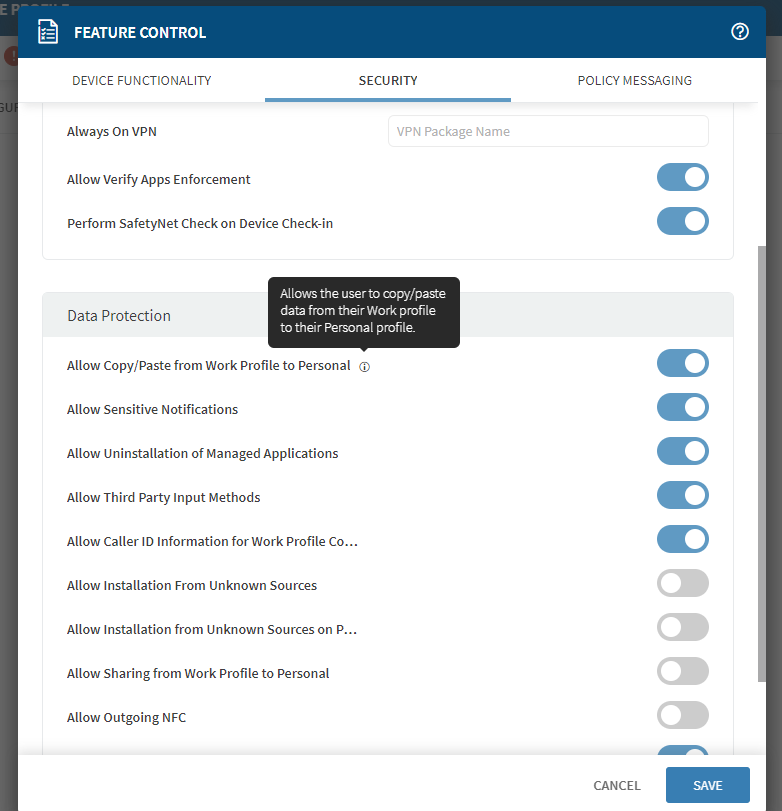Disable Allow Verify Apps Enforcement toggle
Image resolution: width=782 pixels, height=811 pixels.
point(682,178)
